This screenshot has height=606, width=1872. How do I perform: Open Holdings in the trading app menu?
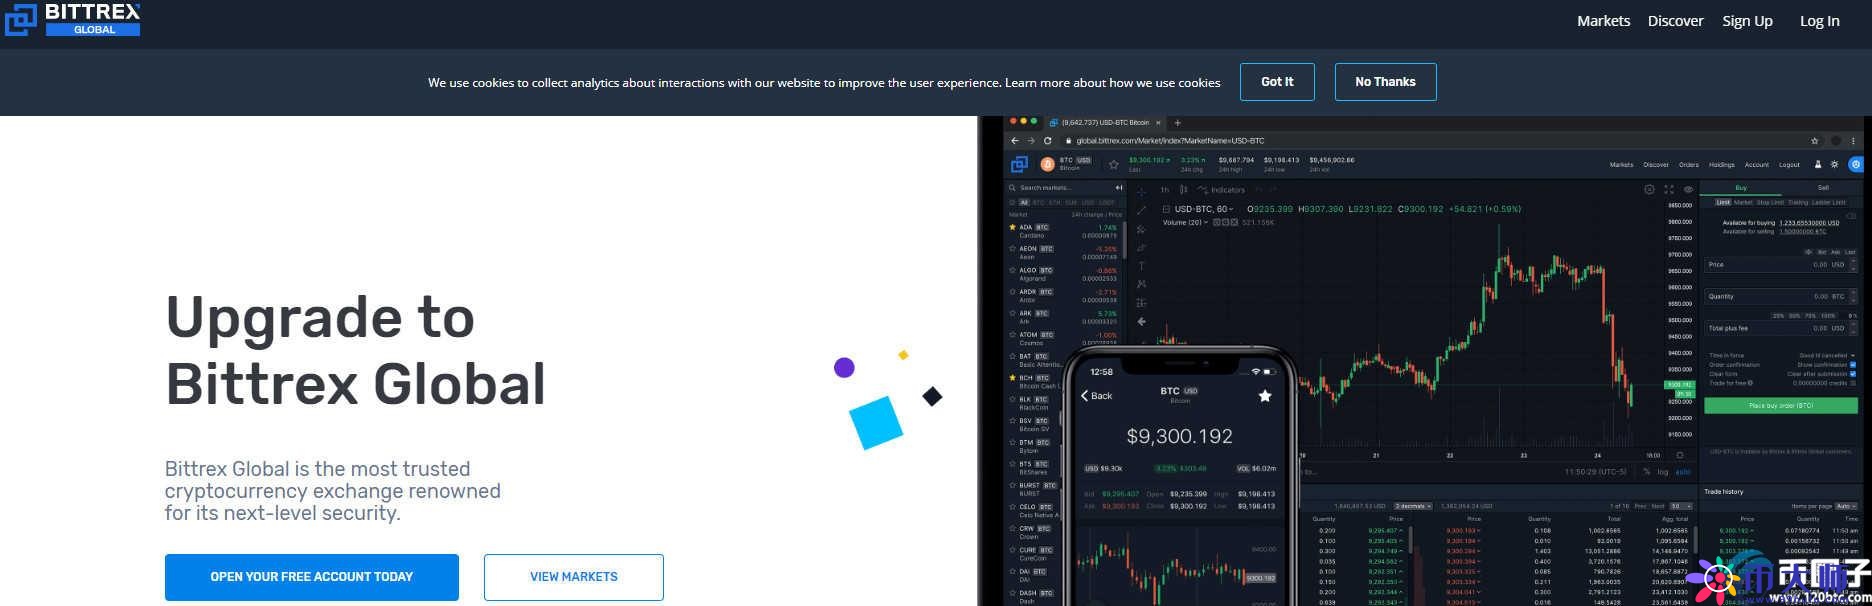[1722, 165]
